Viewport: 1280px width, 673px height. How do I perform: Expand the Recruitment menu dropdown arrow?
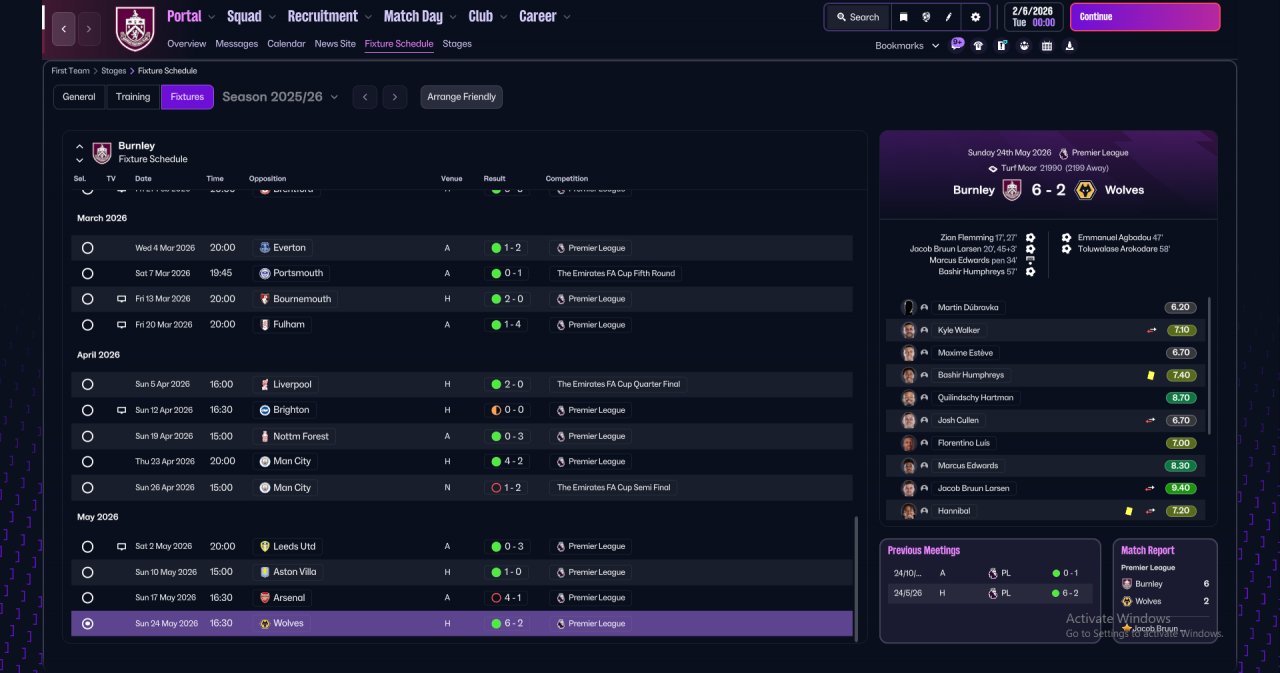[x=368, y=17]
